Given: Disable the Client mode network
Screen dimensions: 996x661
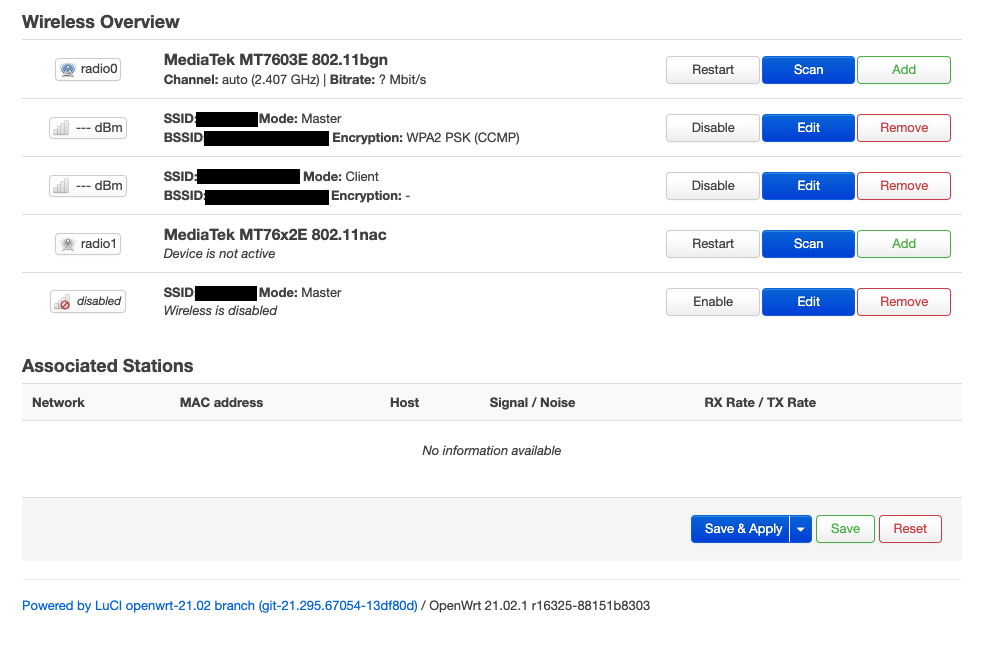Looking at the screenshot, I should (x=713, y=186).
